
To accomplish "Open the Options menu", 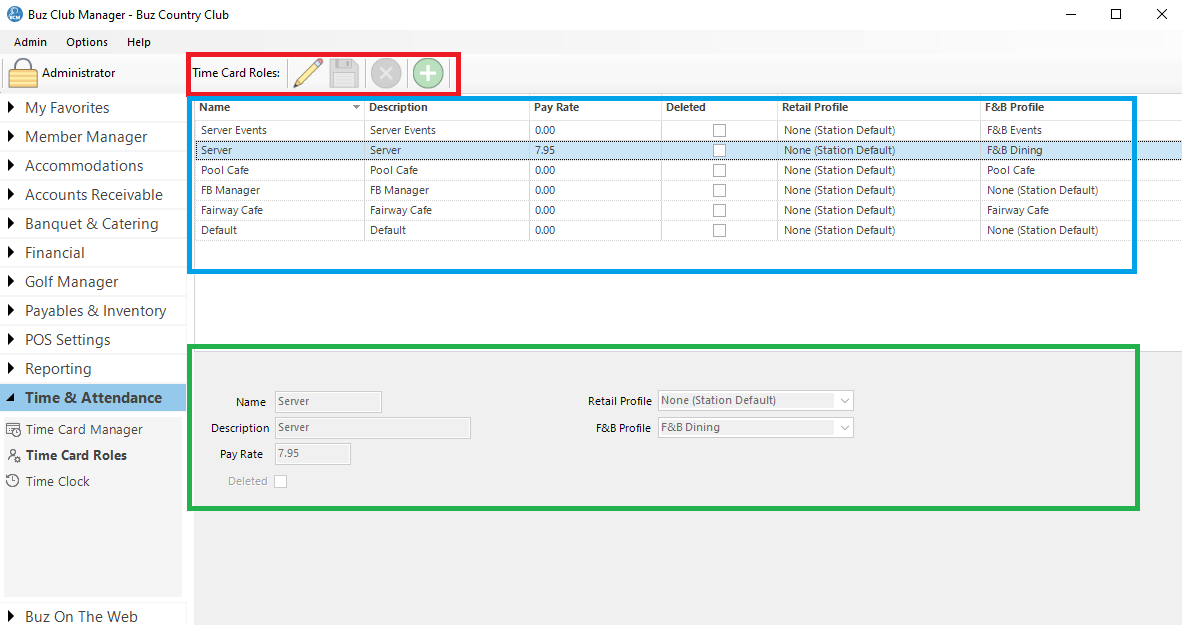I will click(x=87, y=42).
